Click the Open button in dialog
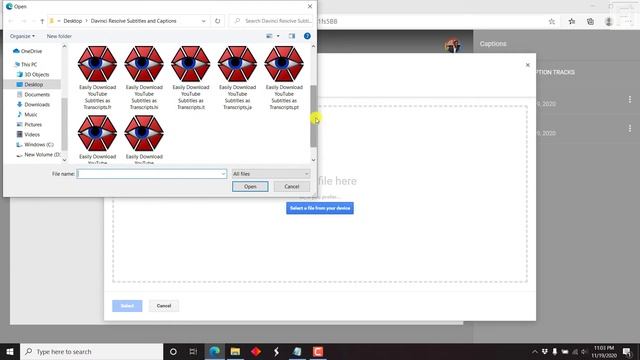The height and width of the screenshot is (360, 640). click(250, 187)
